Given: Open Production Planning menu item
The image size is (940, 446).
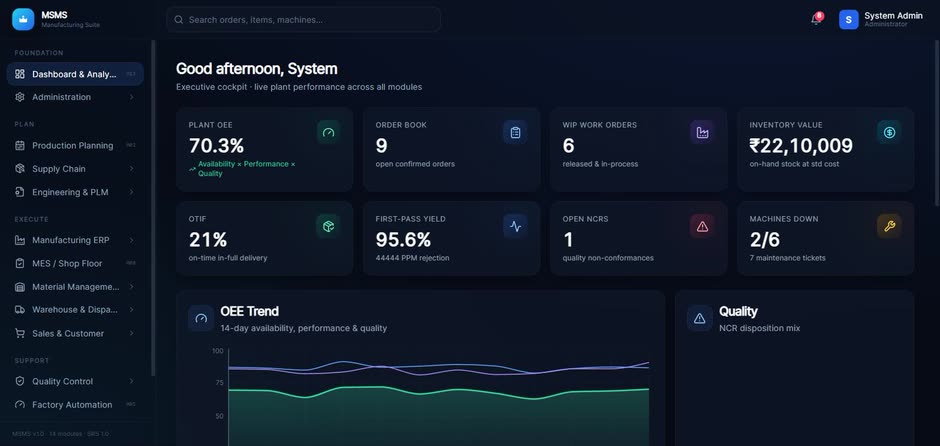Looking at the screenshot, I should pos(75,146).
